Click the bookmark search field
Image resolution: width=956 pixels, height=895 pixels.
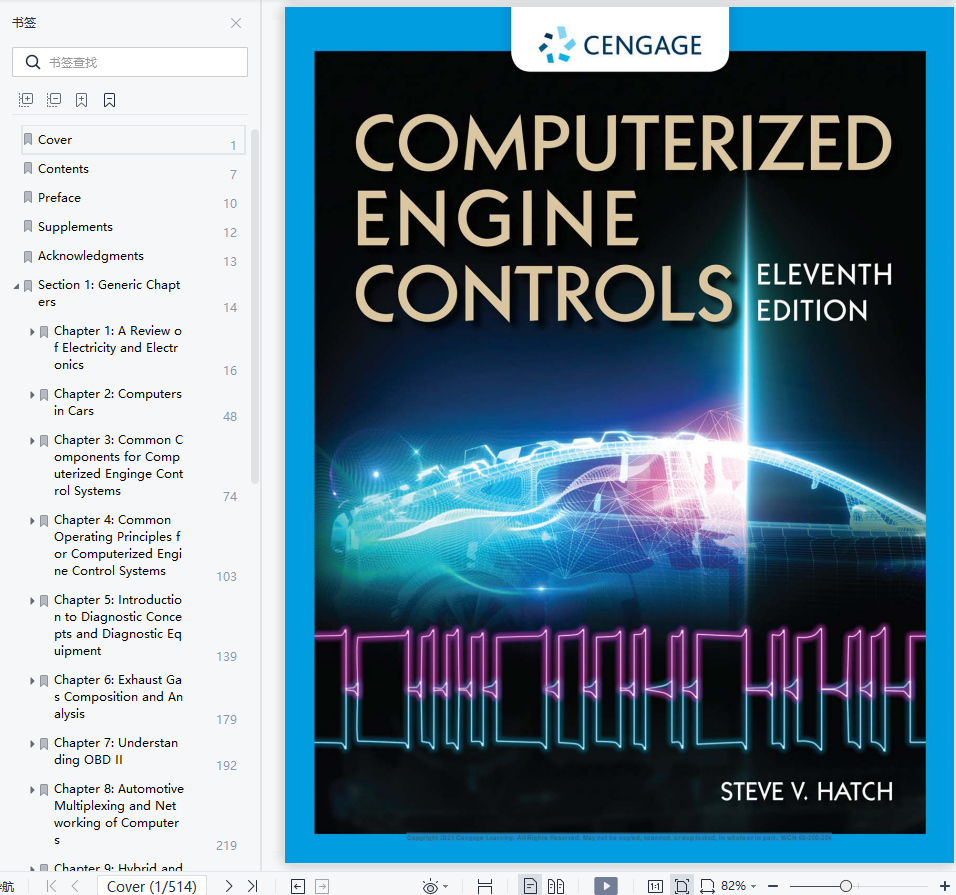[130, 62]
